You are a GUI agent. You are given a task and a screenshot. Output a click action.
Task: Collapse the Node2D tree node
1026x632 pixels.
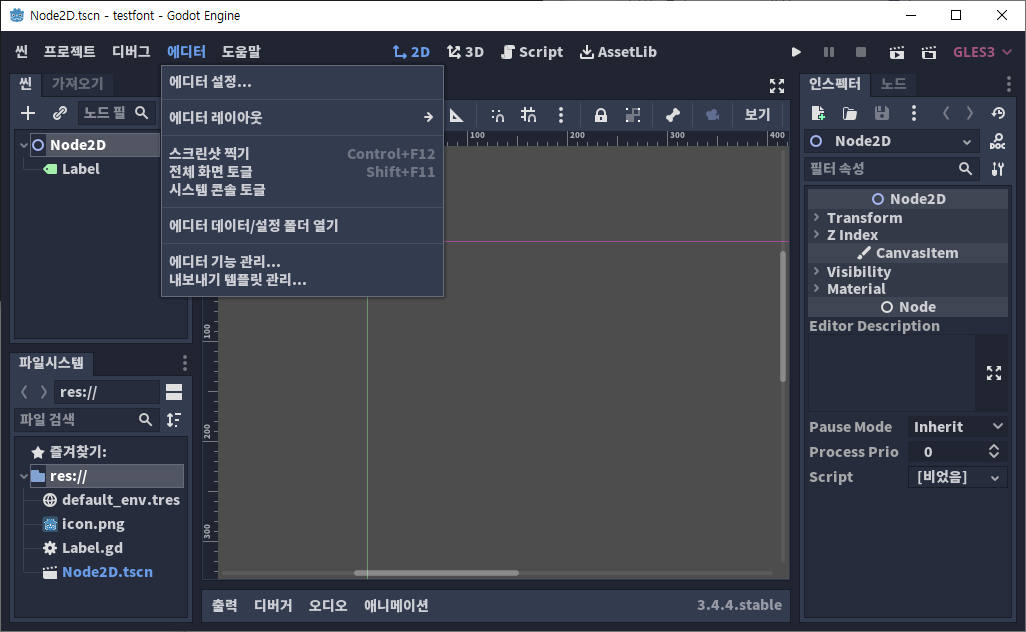tap(24, 145)
